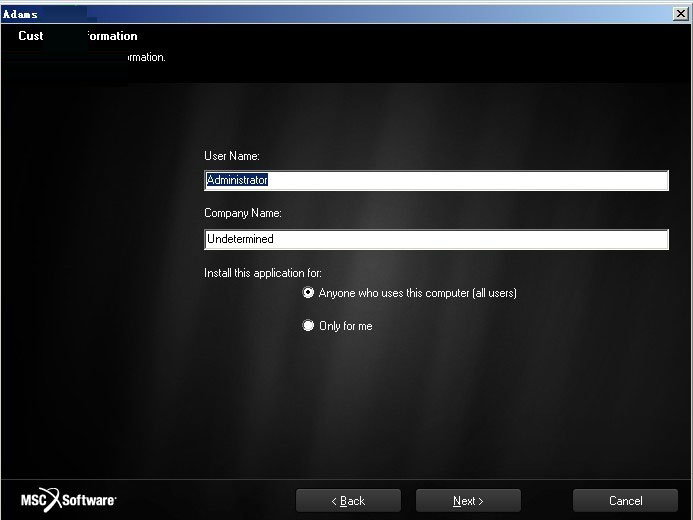The height and width of the screenshot is (520, 693).
Task: Go back with the Back button
Action: pos(348,501)
